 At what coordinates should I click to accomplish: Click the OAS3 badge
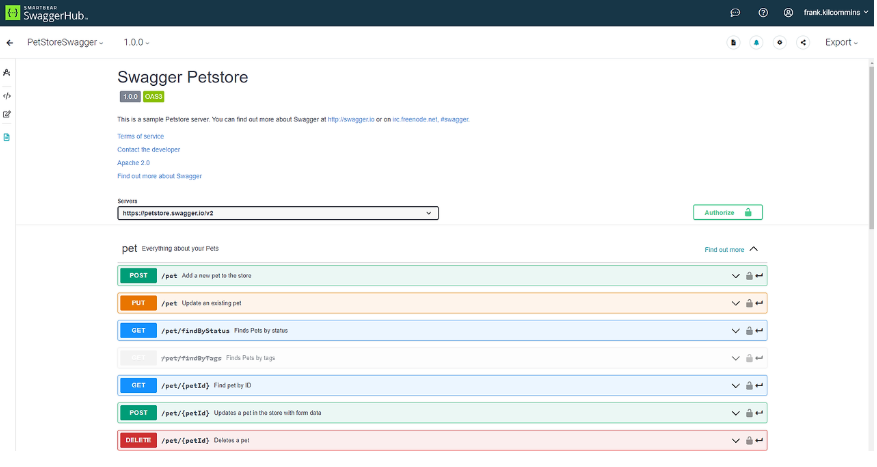pyautogui.click(x=153, y=97)
